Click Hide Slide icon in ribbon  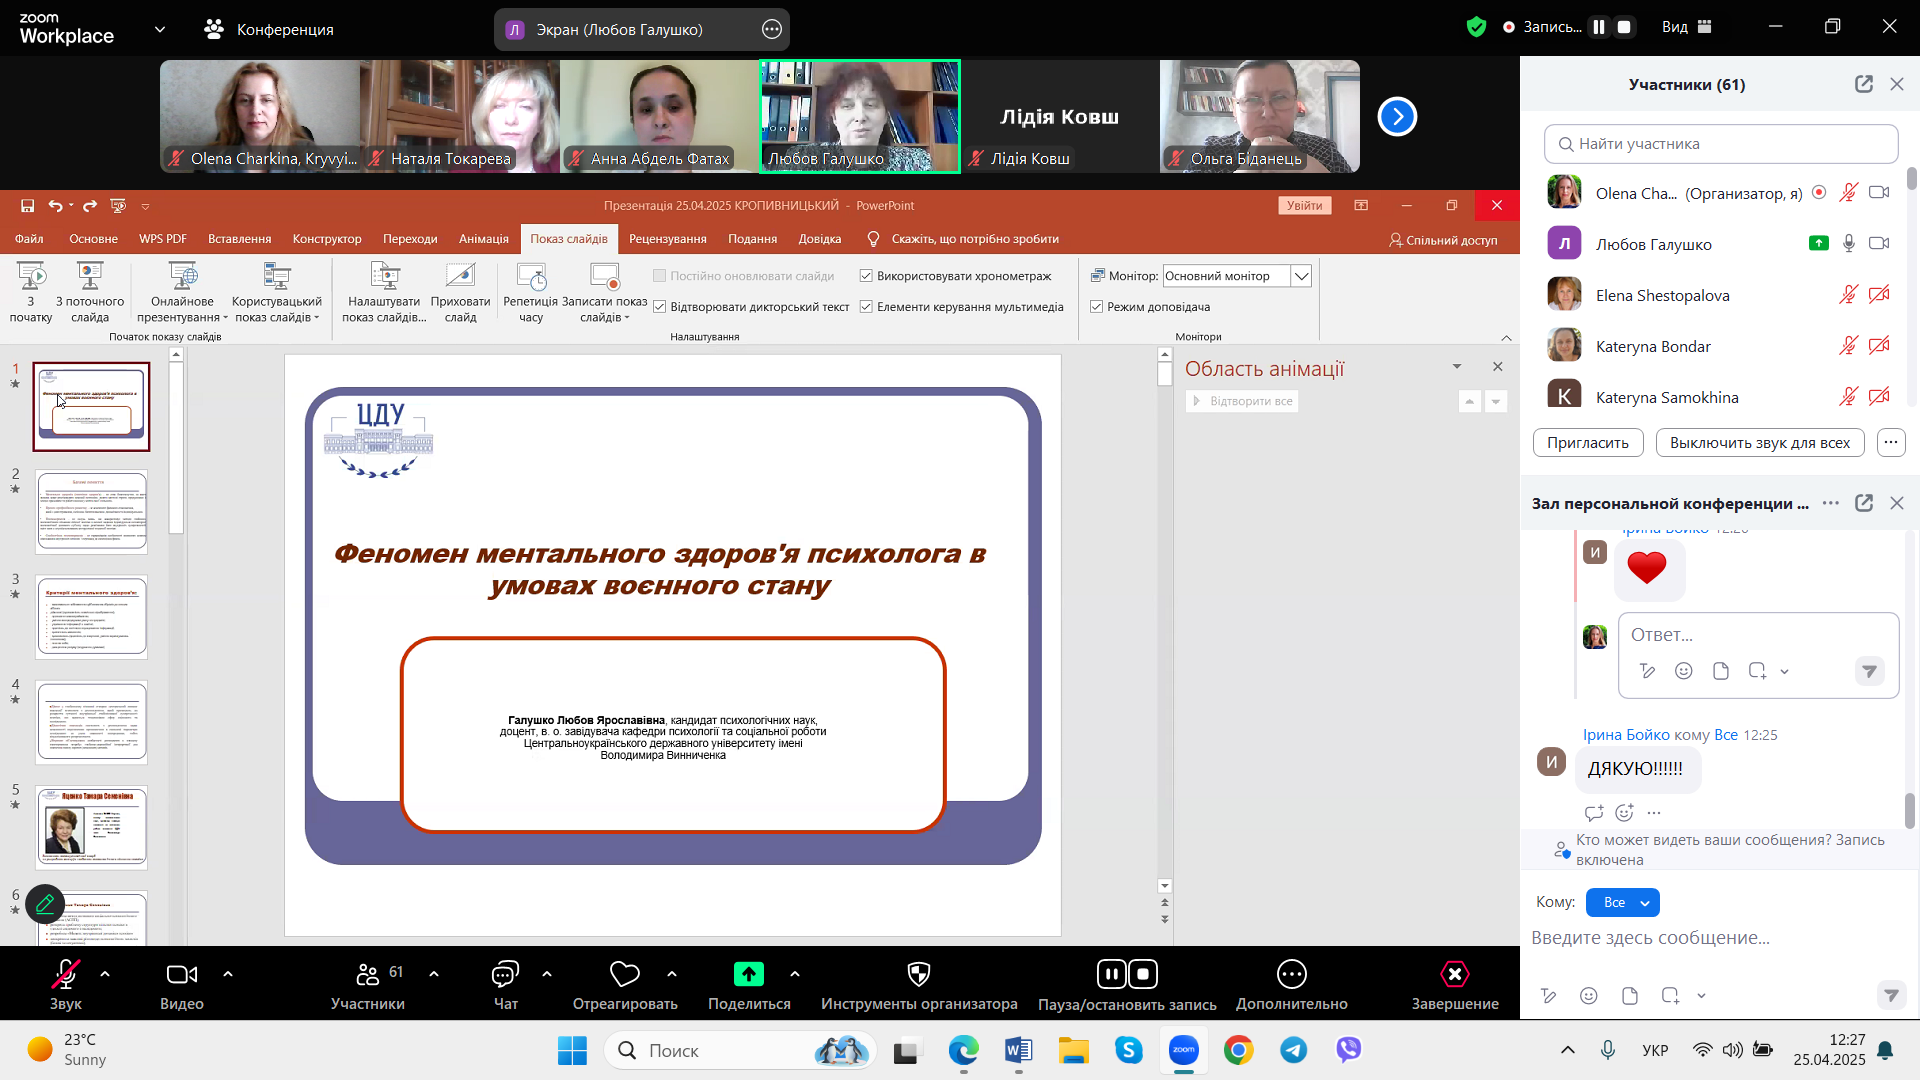[460, 277]
